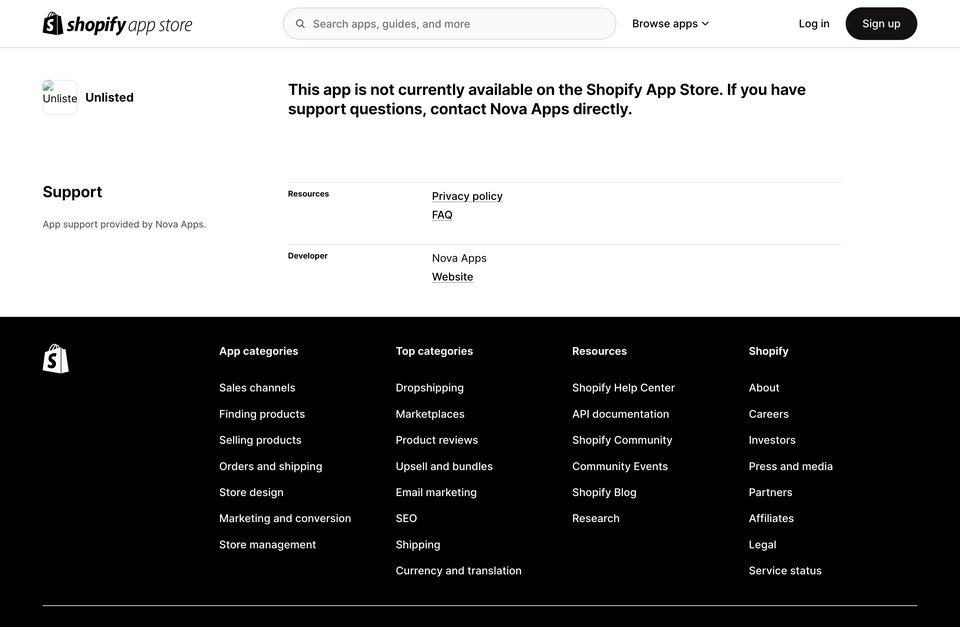Click the Sign up button
This screenshot has height=627, width=960.
(881, 24)
